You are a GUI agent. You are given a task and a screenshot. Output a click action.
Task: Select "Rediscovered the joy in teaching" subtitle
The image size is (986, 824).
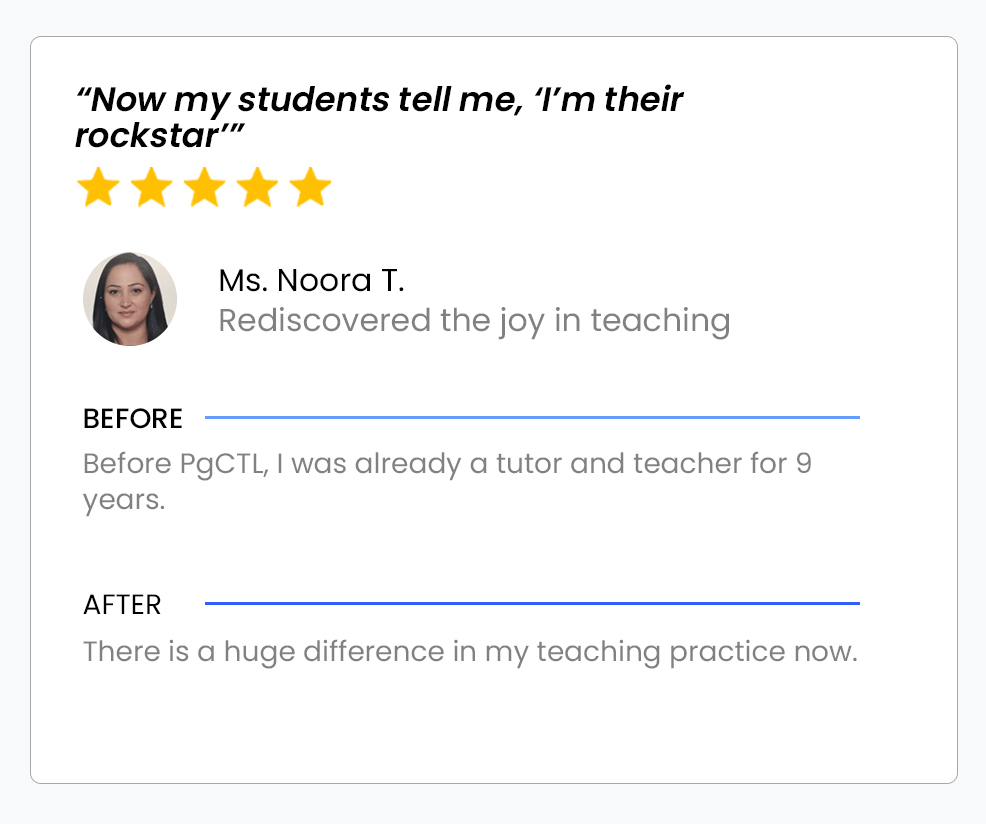tap(474, 321)
